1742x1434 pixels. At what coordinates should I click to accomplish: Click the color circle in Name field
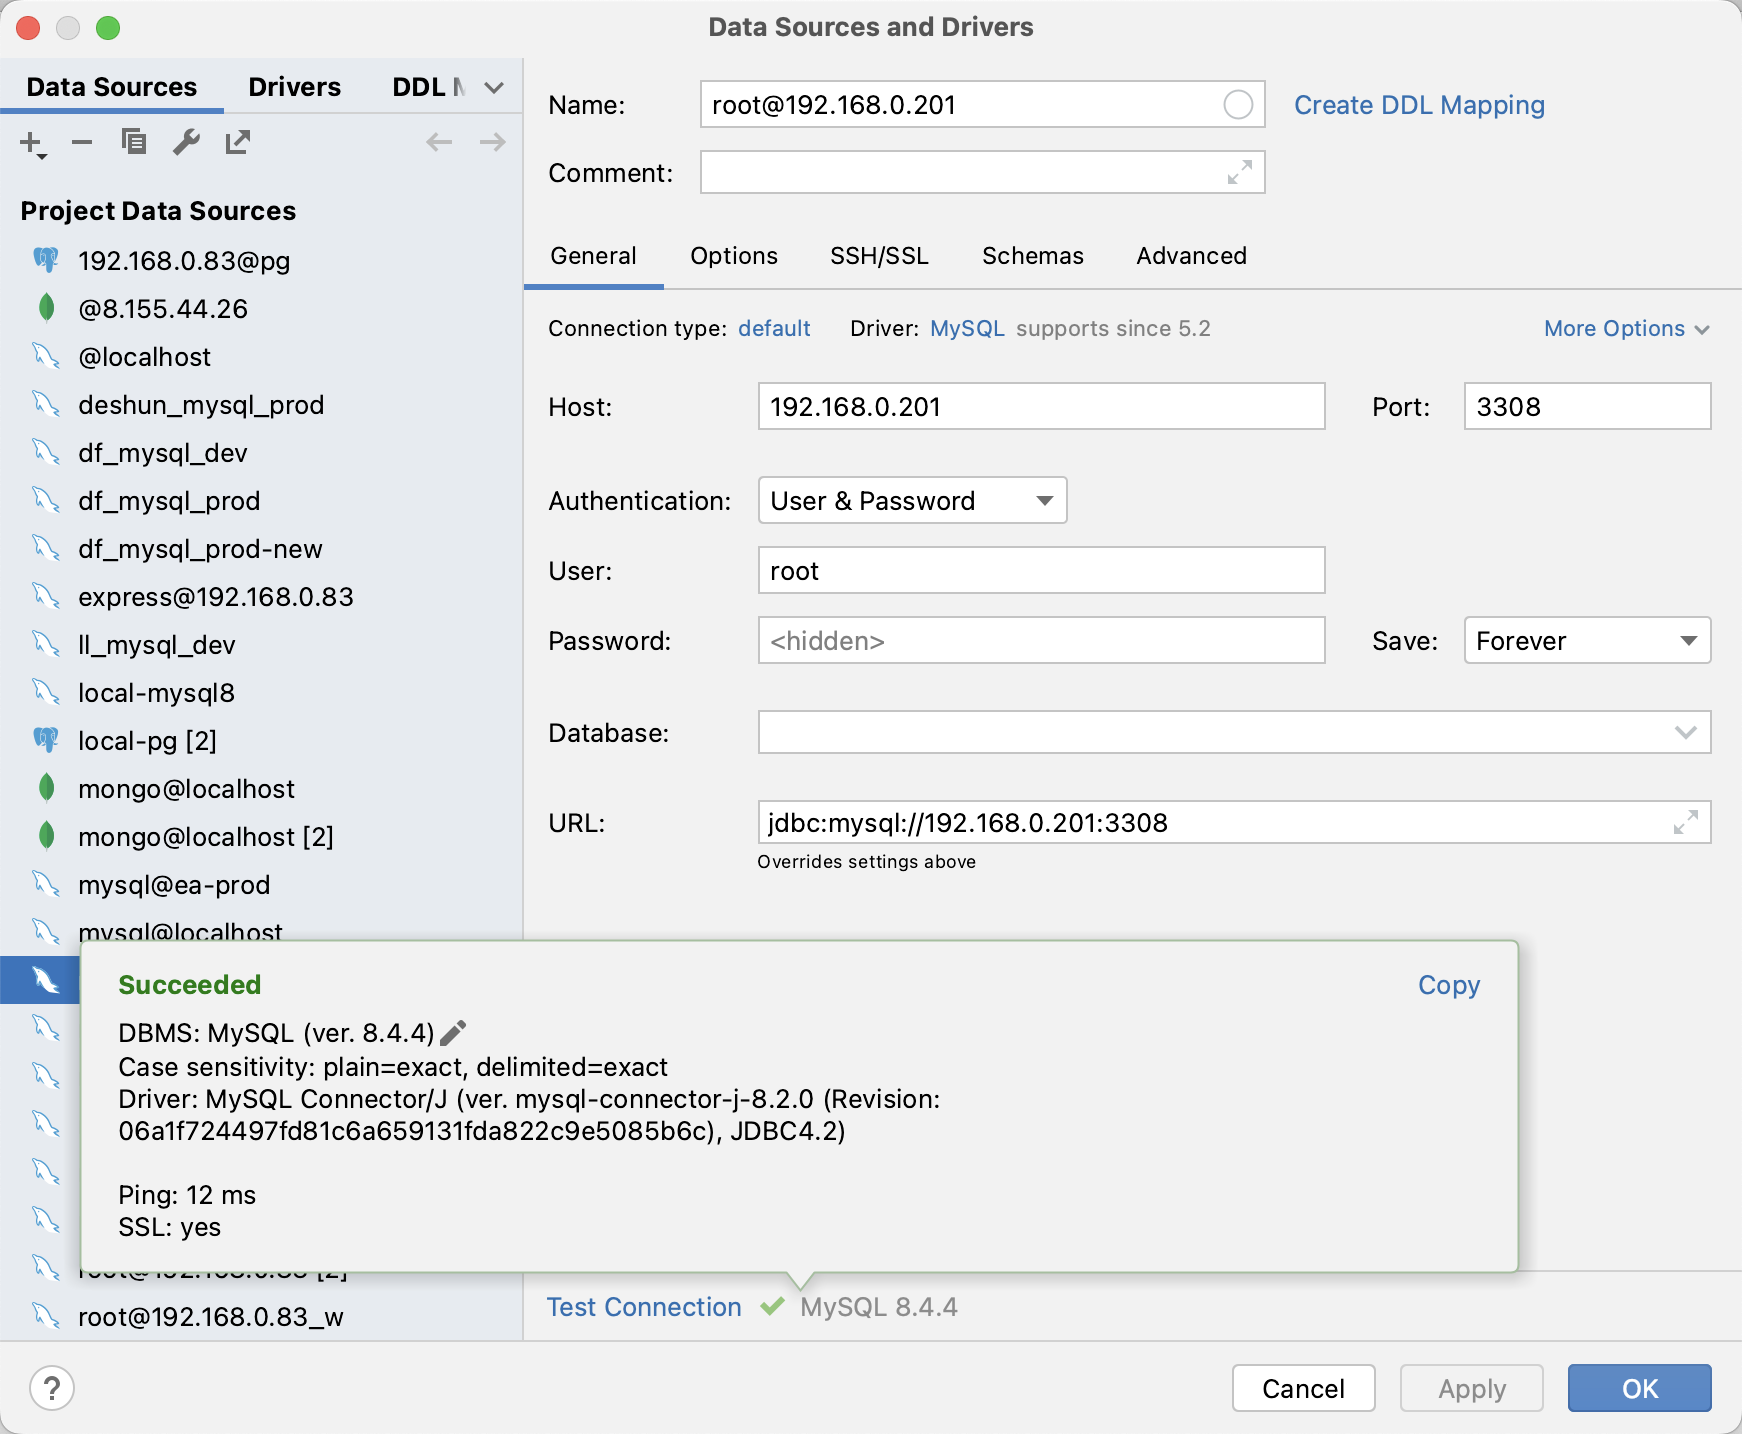click(x=1237, y=105)
